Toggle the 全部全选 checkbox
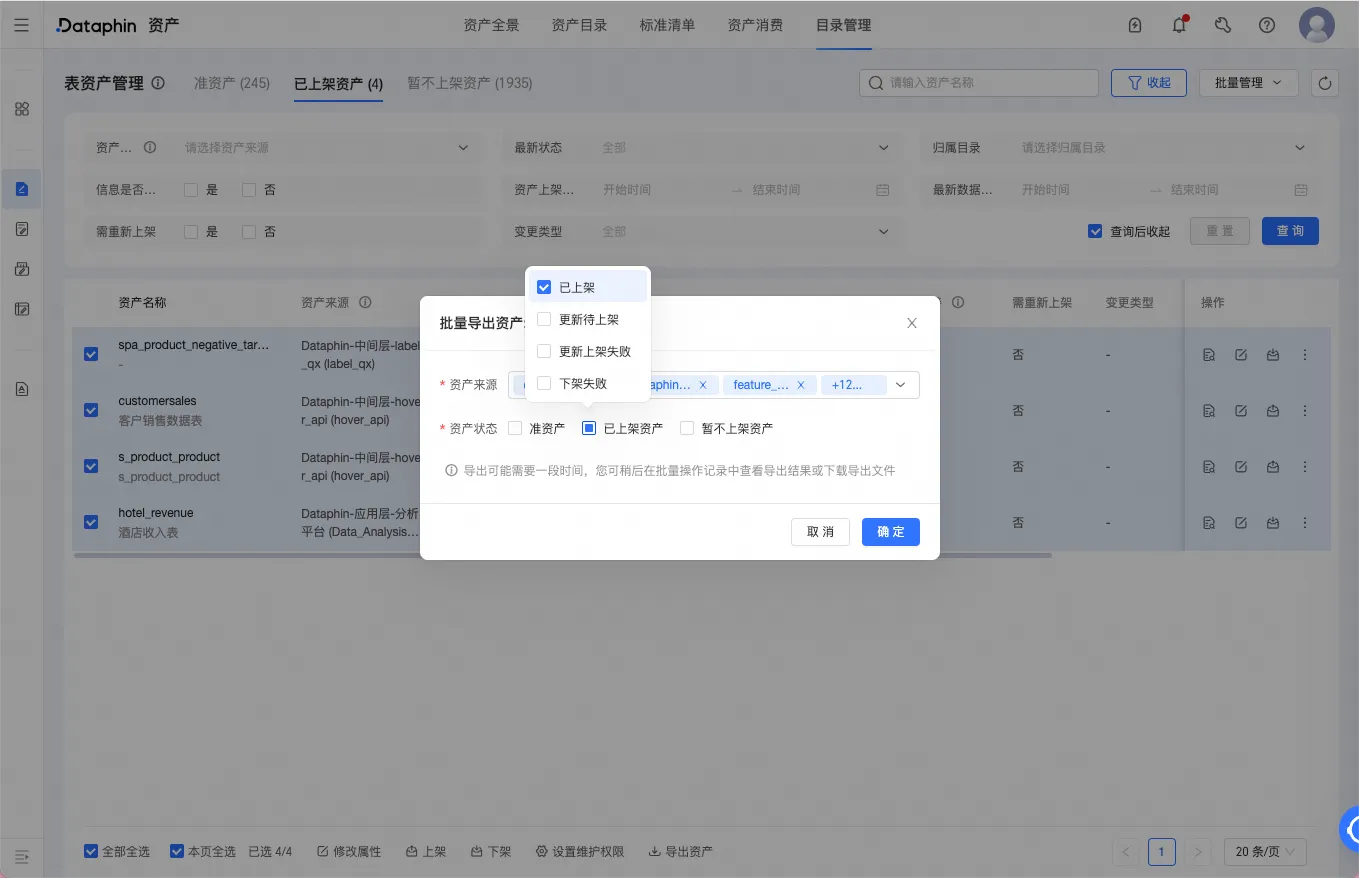 tap(91, 852)
